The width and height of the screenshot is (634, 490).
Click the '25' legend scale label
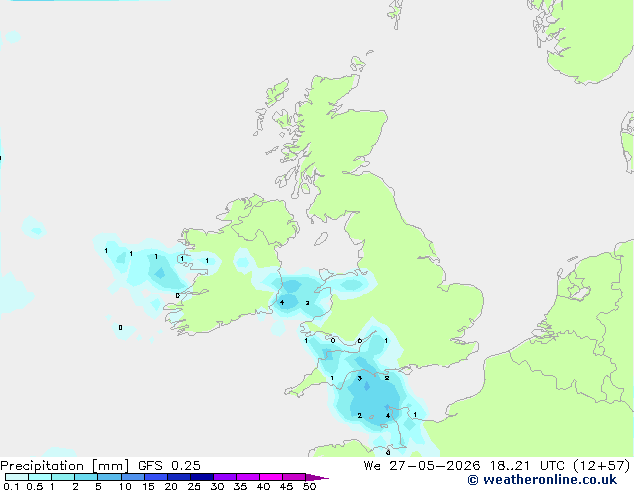194,486
